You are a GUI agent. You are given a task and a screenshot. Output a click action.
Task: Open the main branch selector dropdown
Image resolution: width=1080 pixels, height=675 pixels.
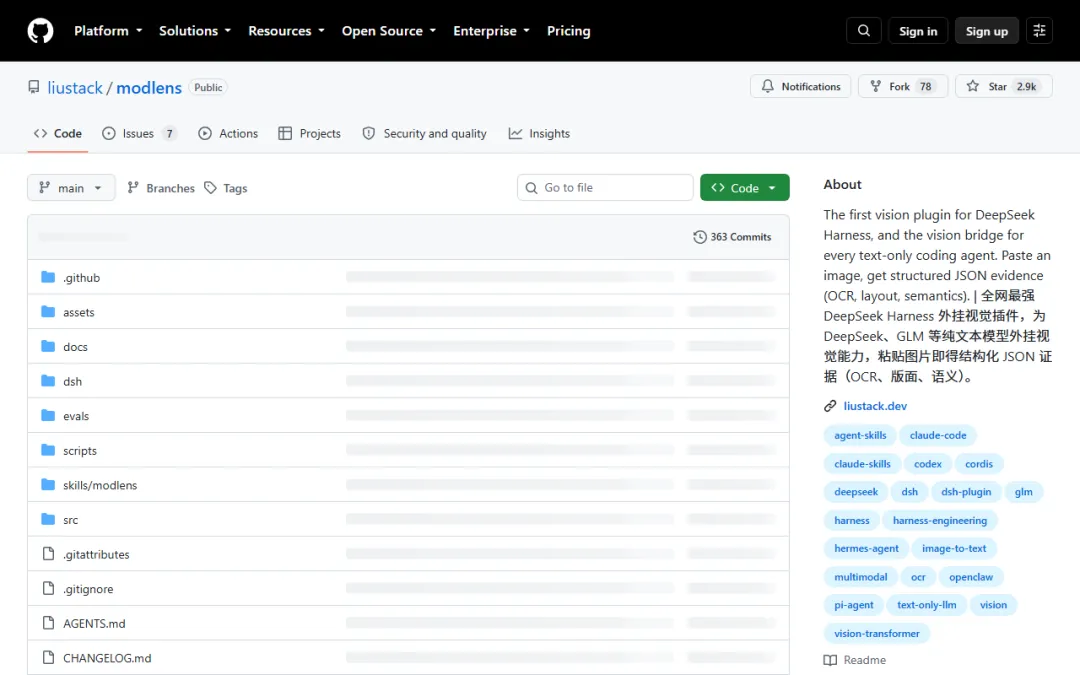(71, 187)
